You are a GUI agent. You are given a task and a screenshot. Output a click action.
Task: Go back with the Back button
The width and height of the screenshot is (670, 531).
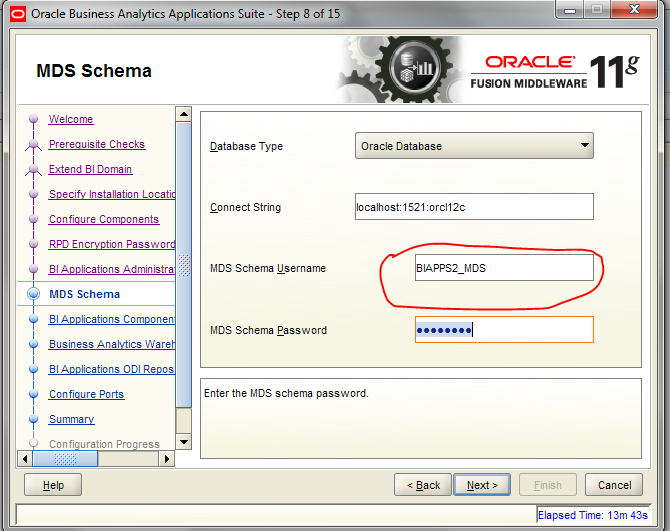click(423, 485)
